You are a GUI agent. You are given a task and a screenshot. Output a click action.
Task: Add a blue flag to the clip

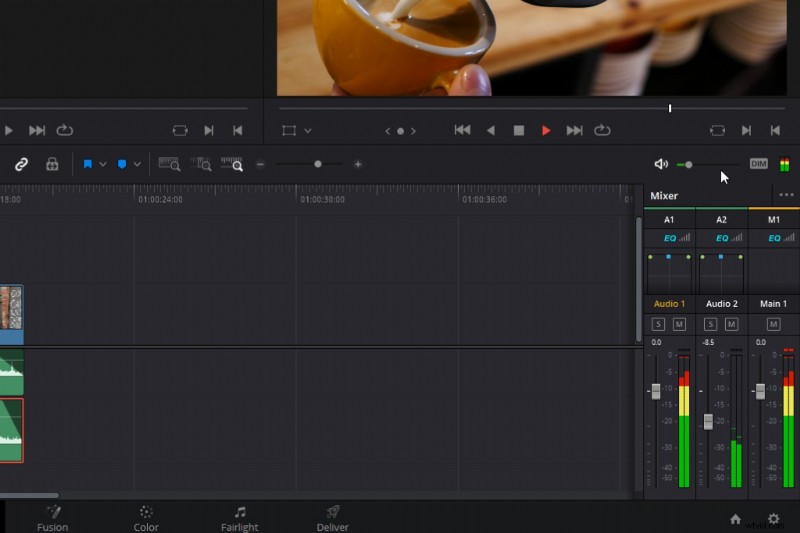point(88,164)
